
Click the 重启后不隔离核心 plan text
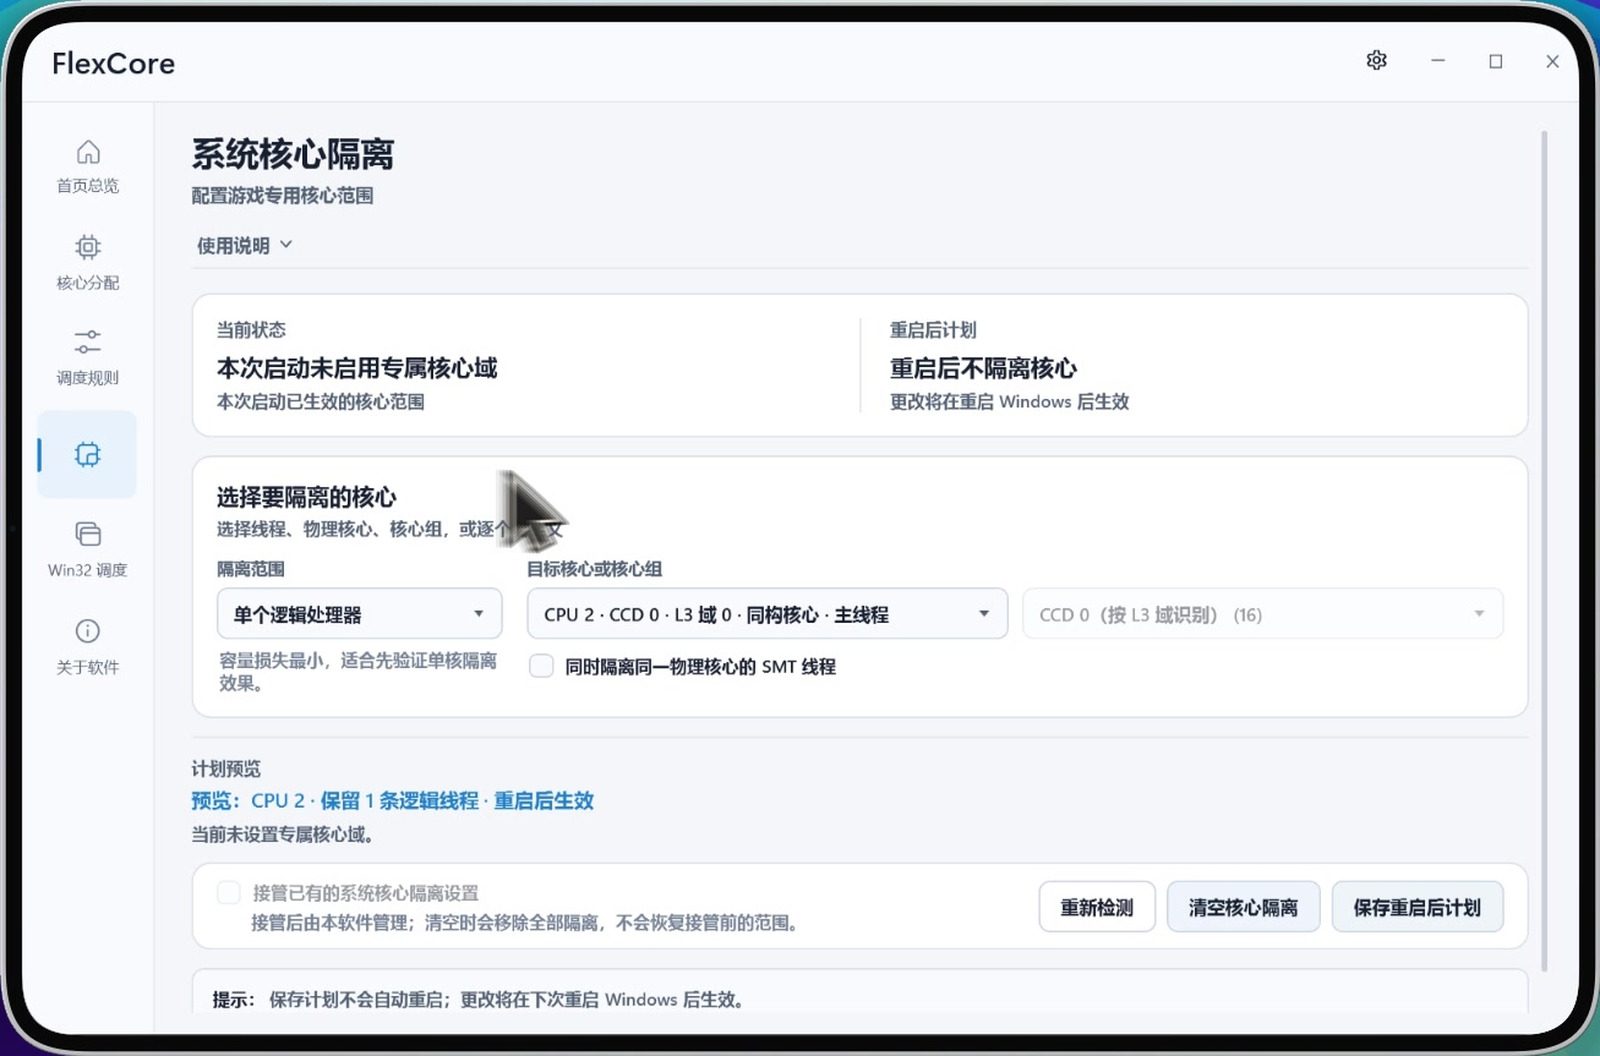983,368
